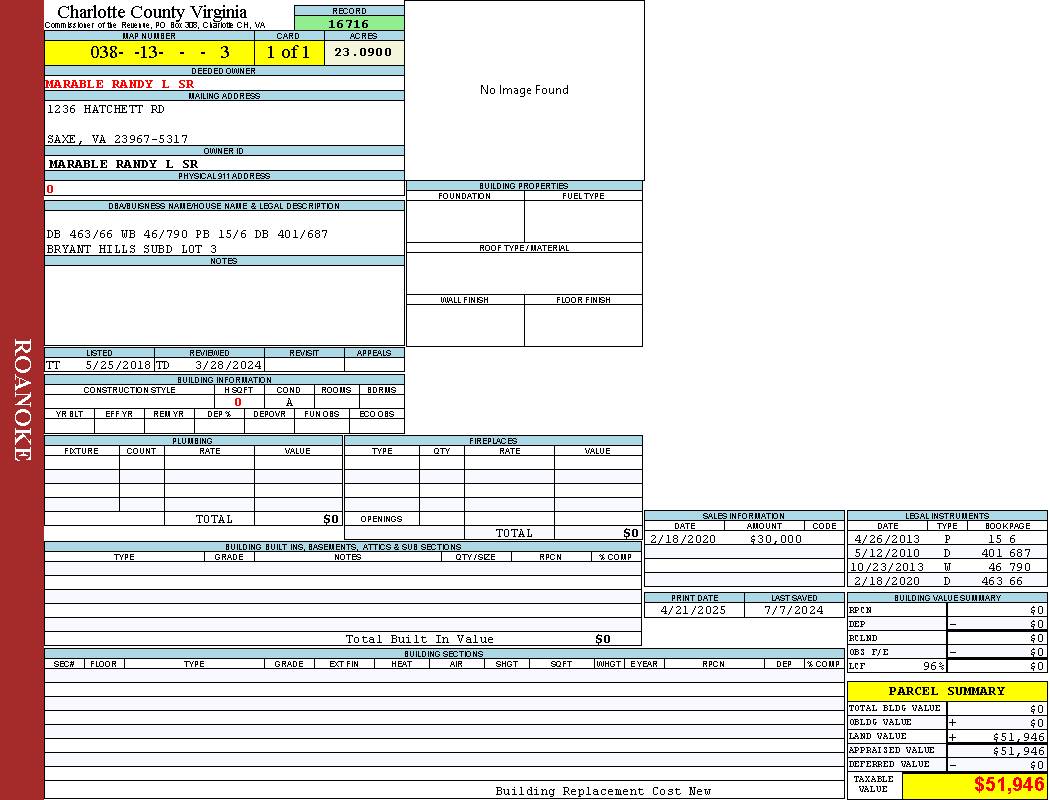Click the red taxable value $51,946
This screenshot has height=800, width=1050.
1009,785
